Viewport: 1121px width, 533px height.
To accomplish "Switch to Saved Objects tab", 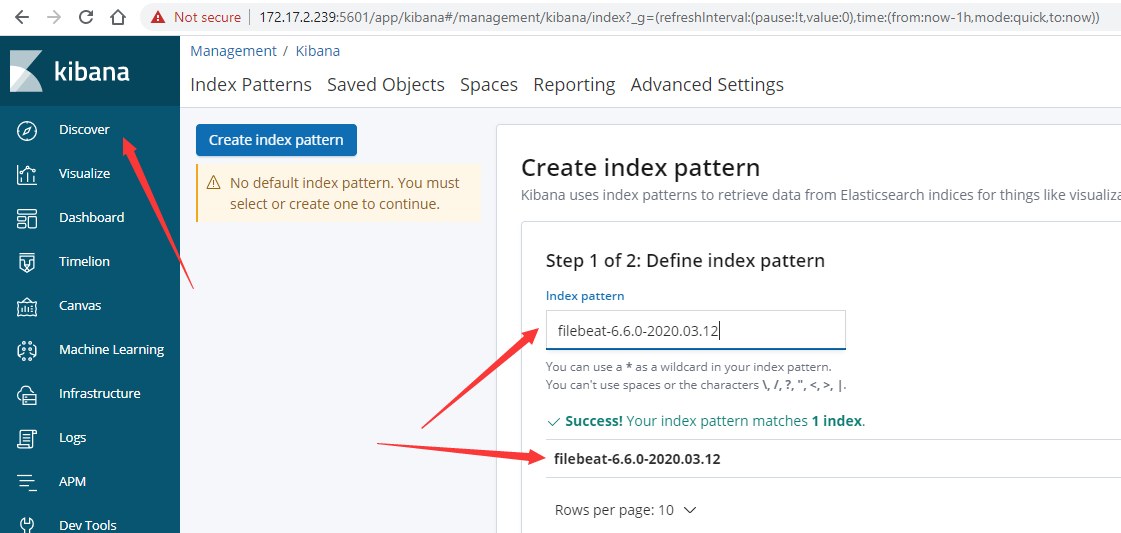I will (x=386, y=84).
